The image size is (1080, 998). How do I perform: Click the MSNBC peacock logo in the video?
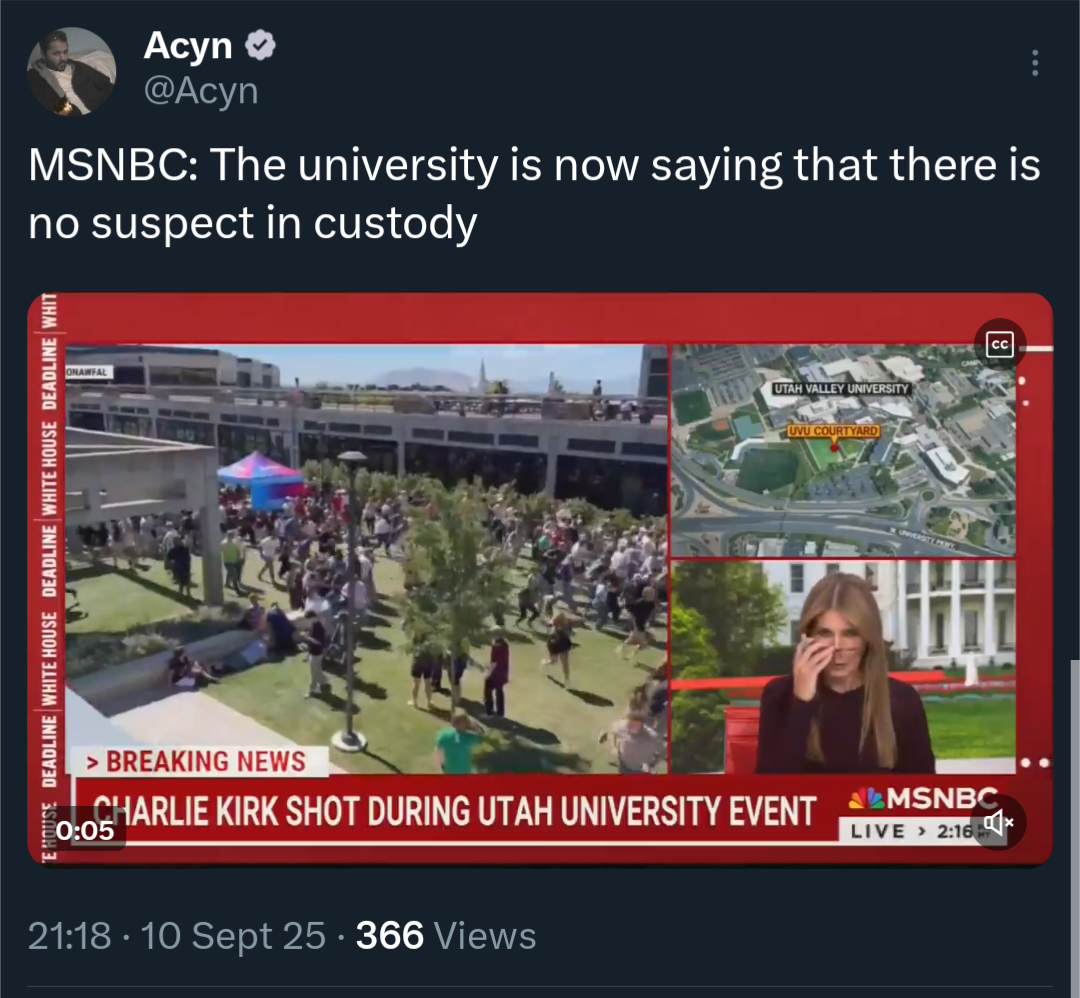[x=865, y=798]
